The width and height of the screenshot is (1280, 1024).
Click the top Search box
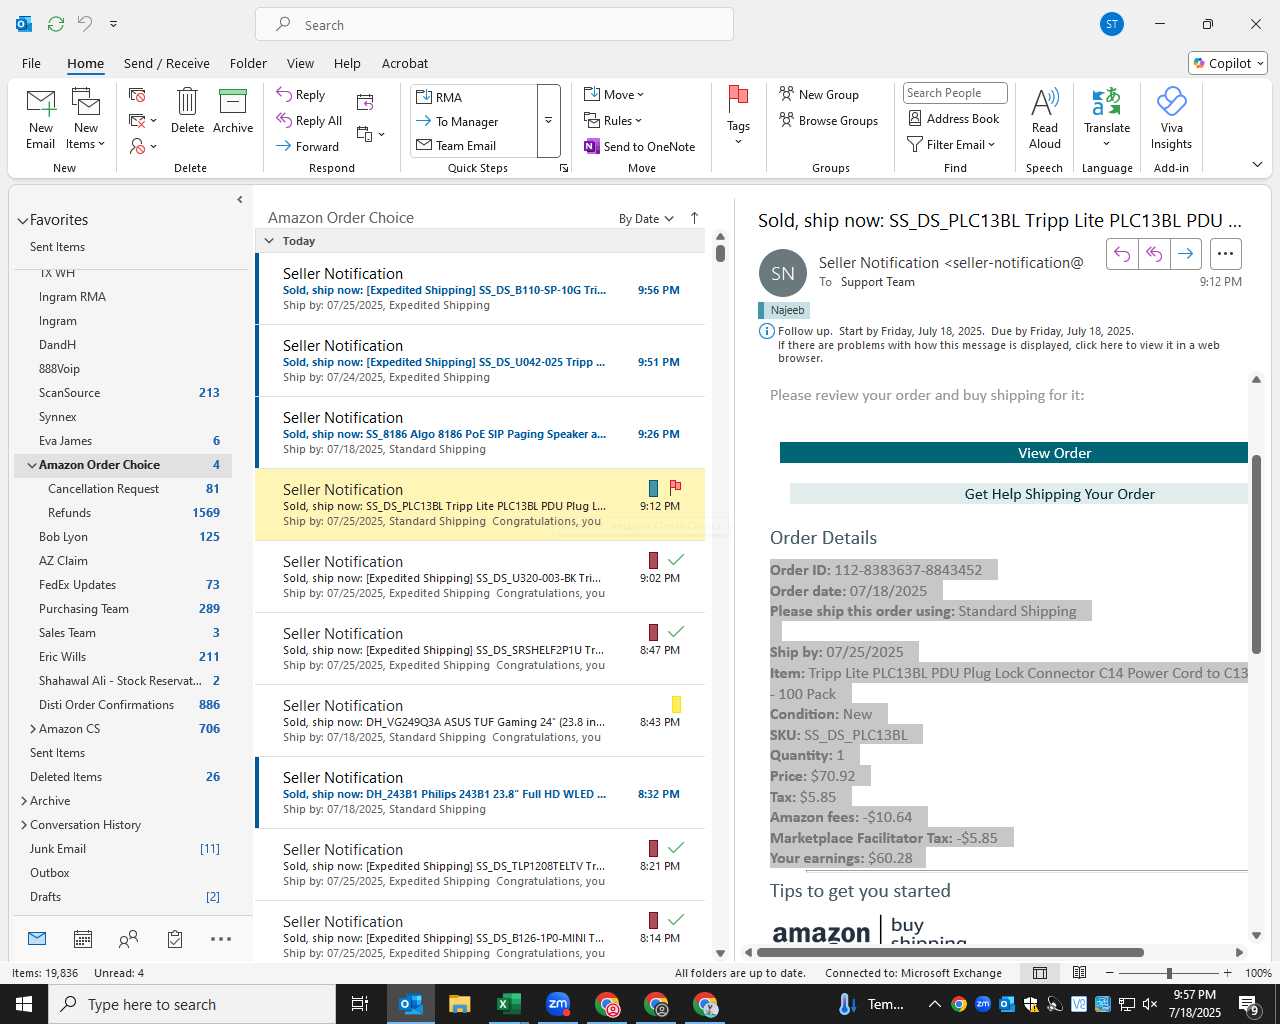pyautogui.click(x=494, y=24)
